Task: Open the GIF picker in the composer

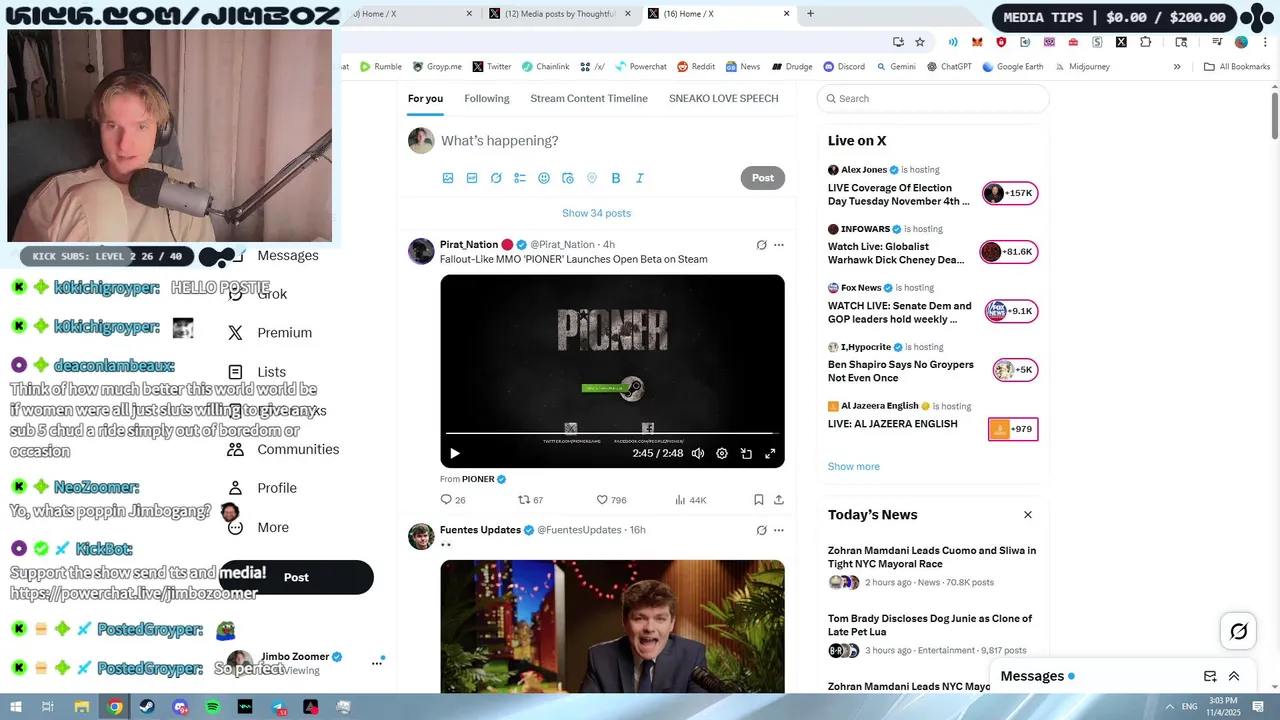Action: pyautogui.click(x=472, y=178)
